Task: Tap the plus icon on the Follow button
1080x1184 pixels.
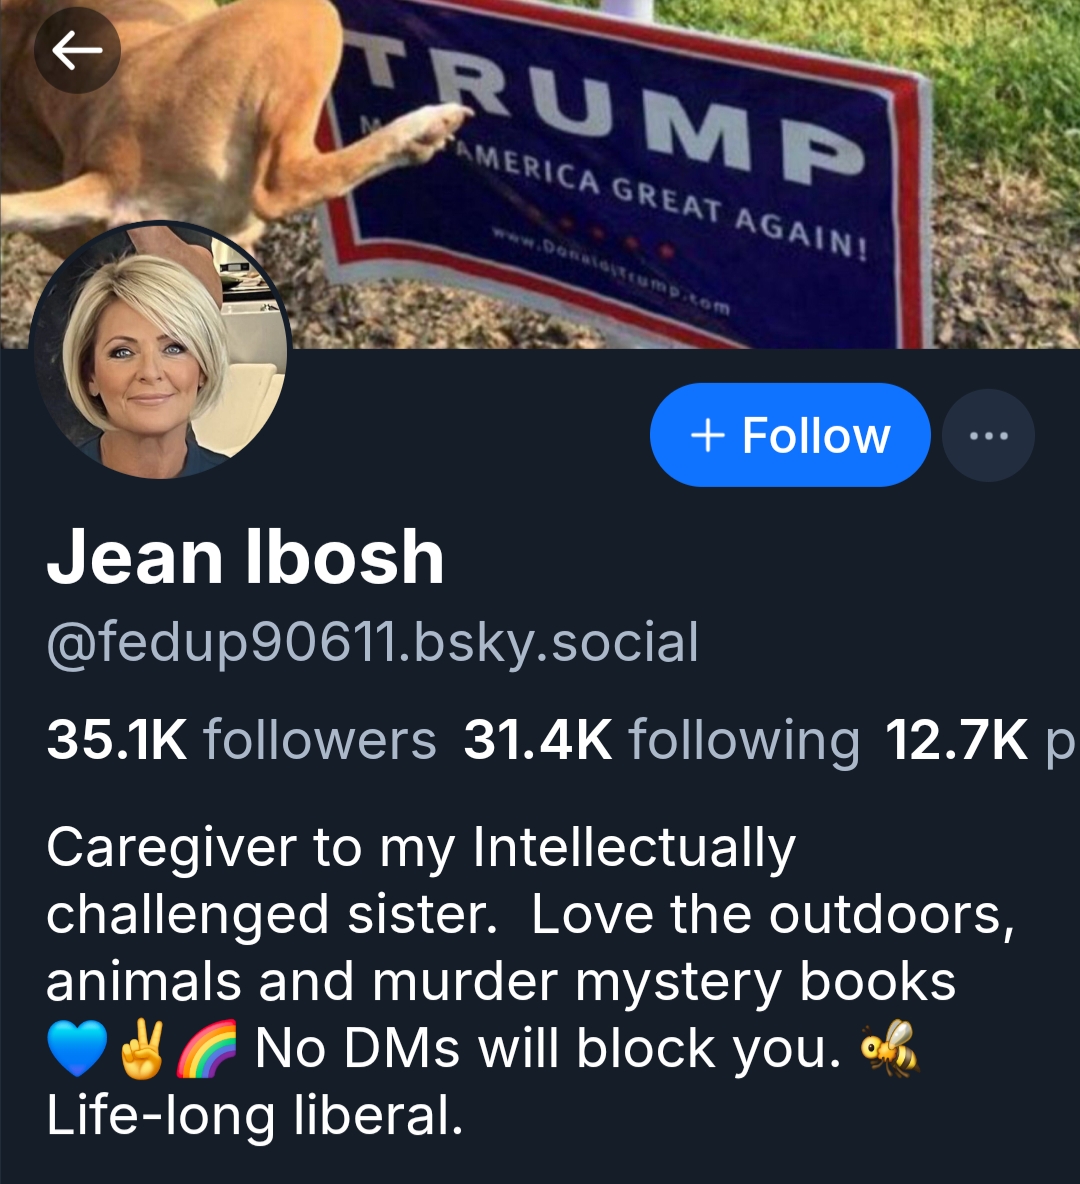Action: pos(708,436)
